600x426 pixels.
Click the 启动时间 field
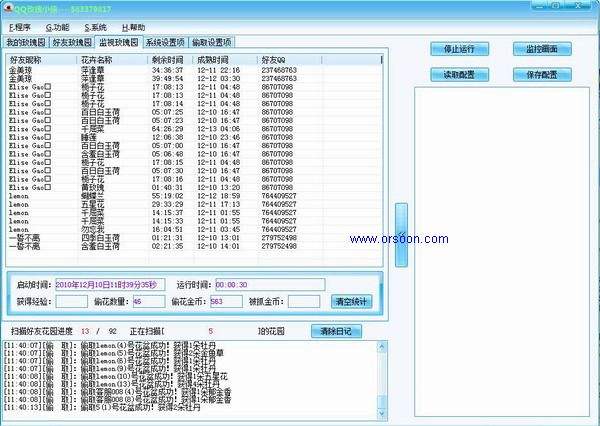pos(110,285)
